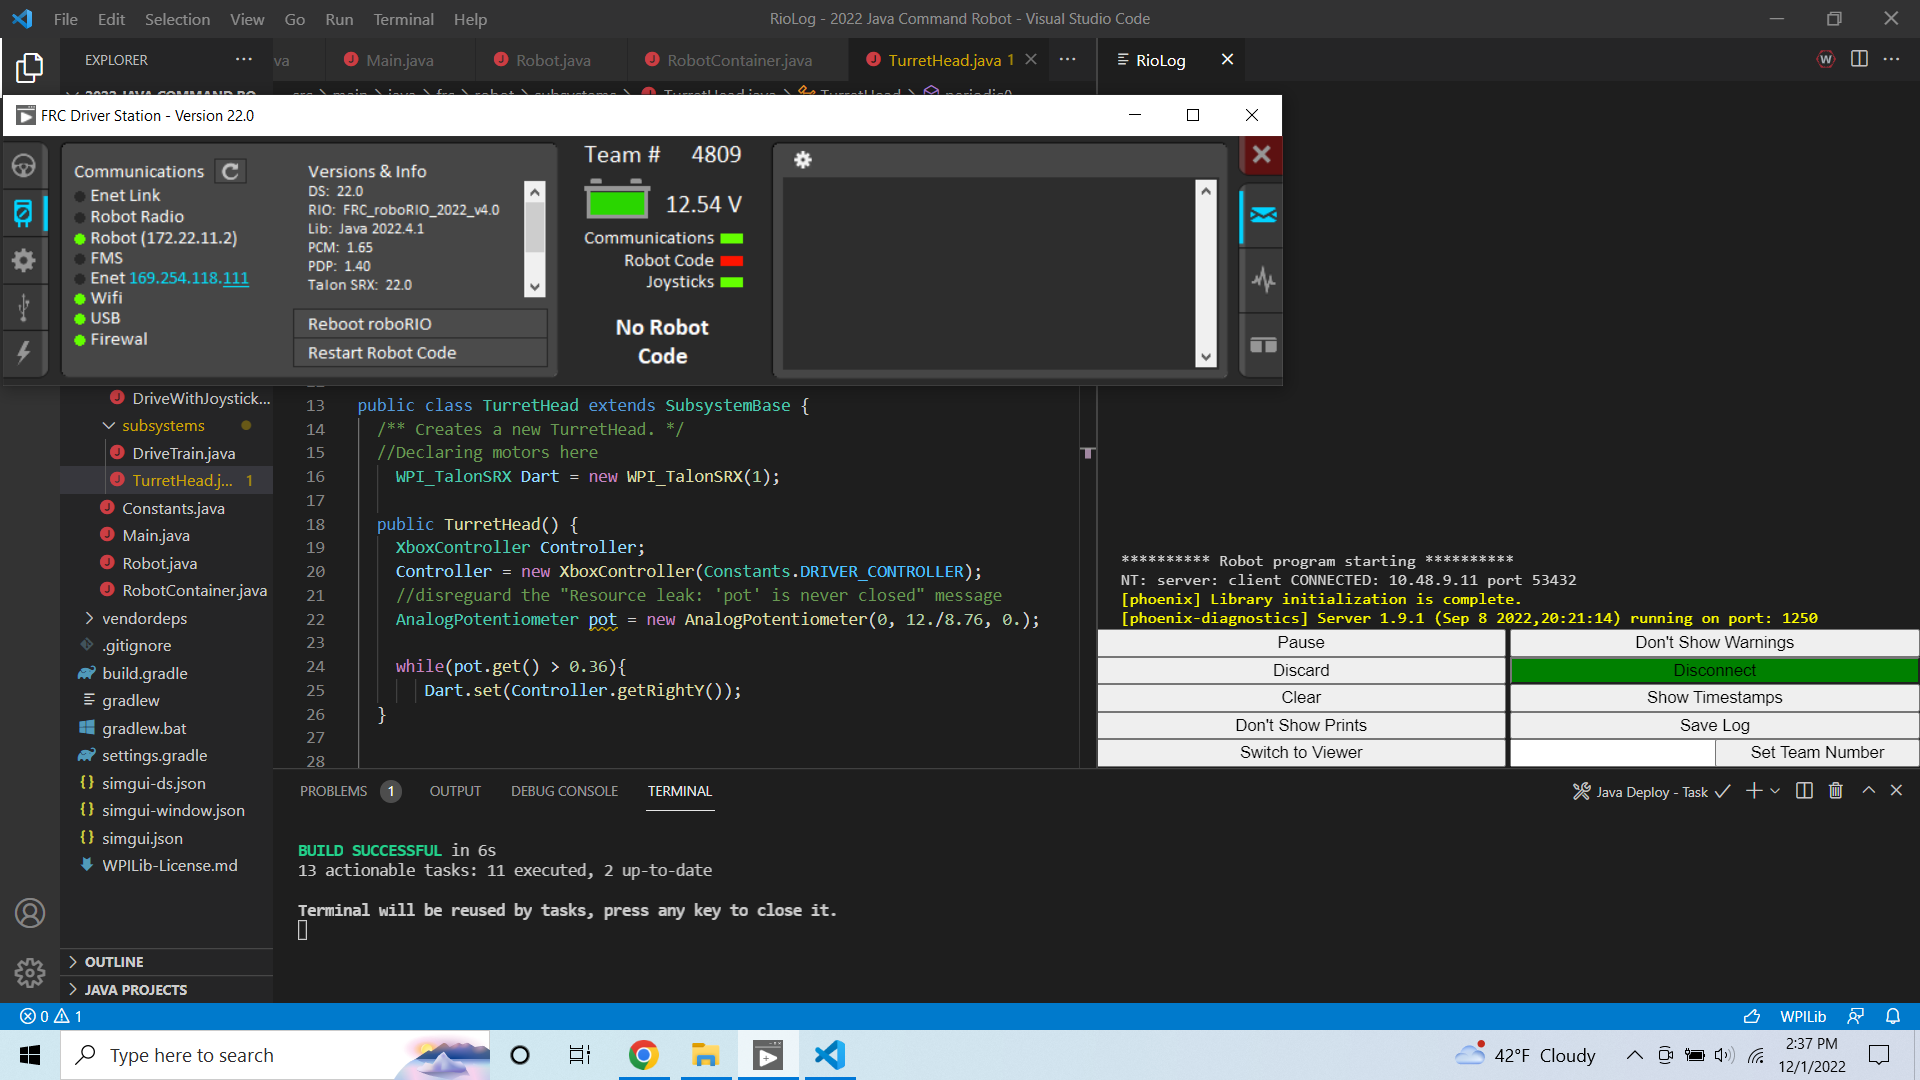Split the RioLog editor right
The image size is (1920, 1080).
click(x=1859, y=59)
